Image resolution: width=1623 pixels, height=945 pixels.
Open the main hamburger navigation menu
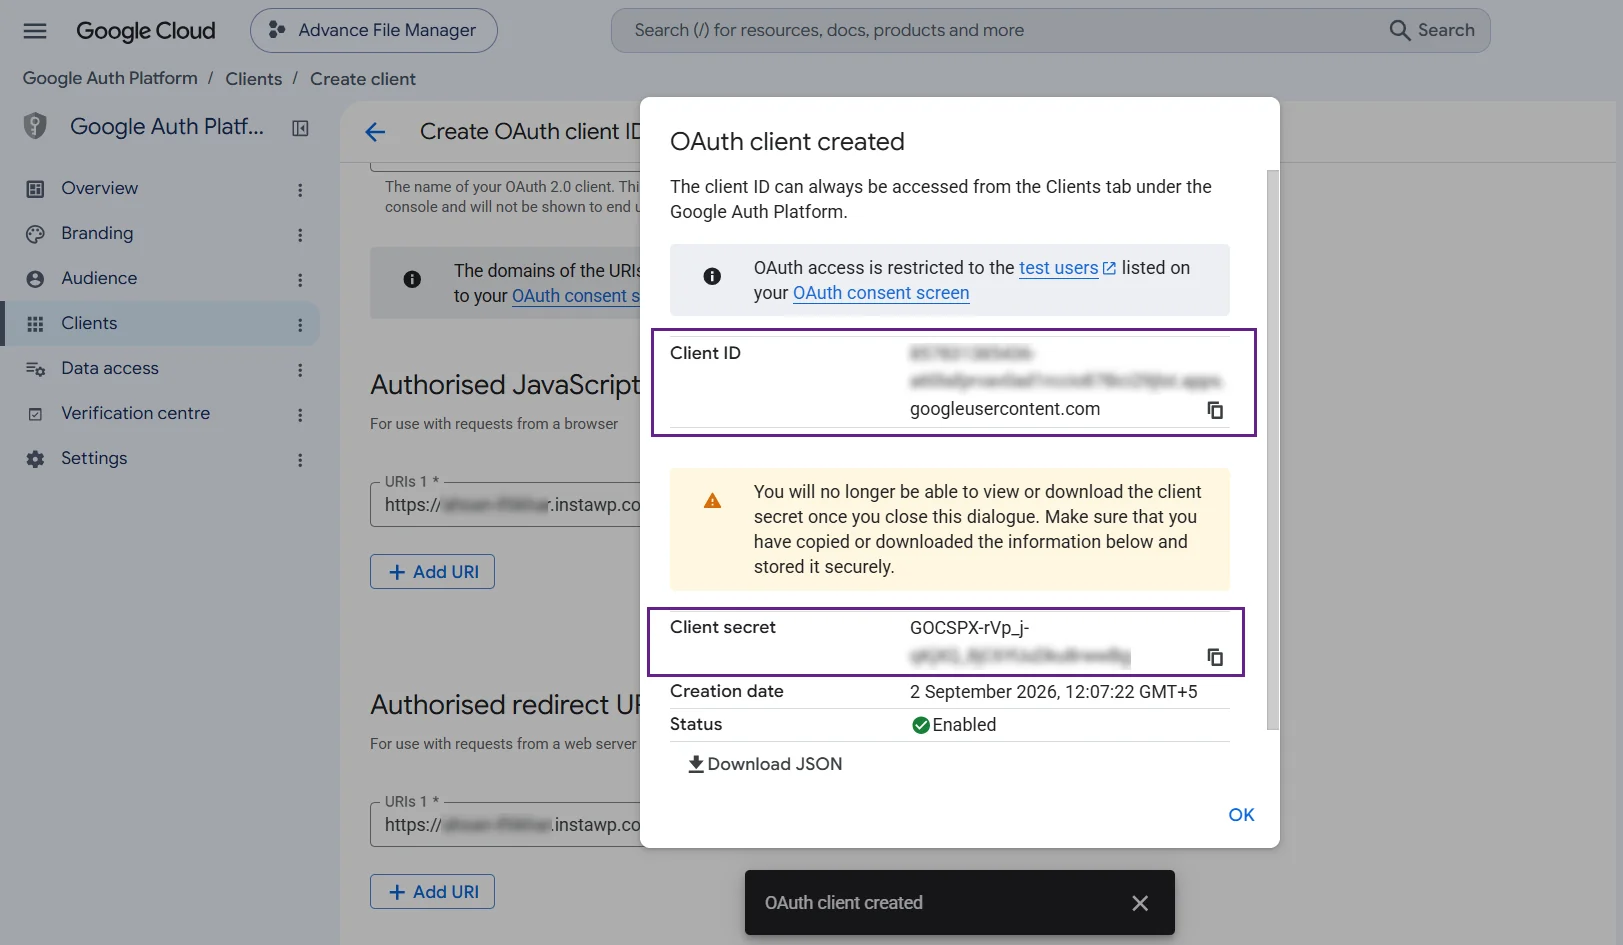(35, 31)
